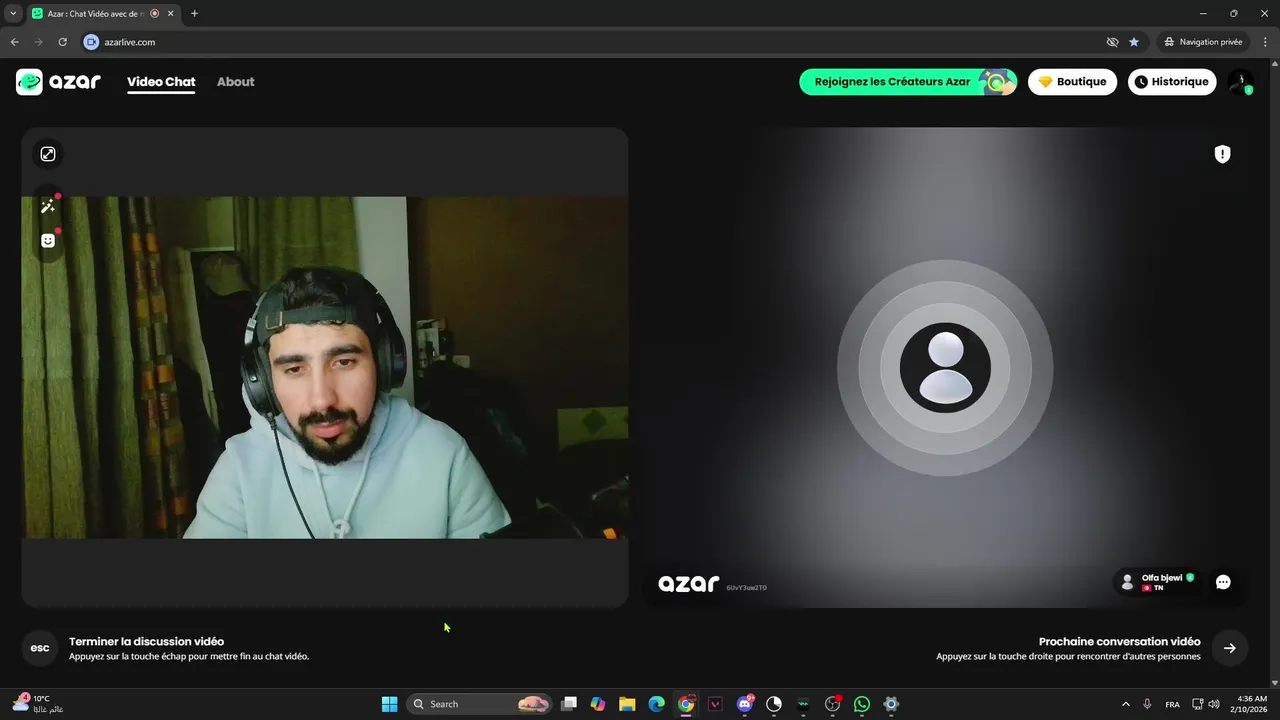
Task: Open volume tray control
Action: tap(1214, 704)
